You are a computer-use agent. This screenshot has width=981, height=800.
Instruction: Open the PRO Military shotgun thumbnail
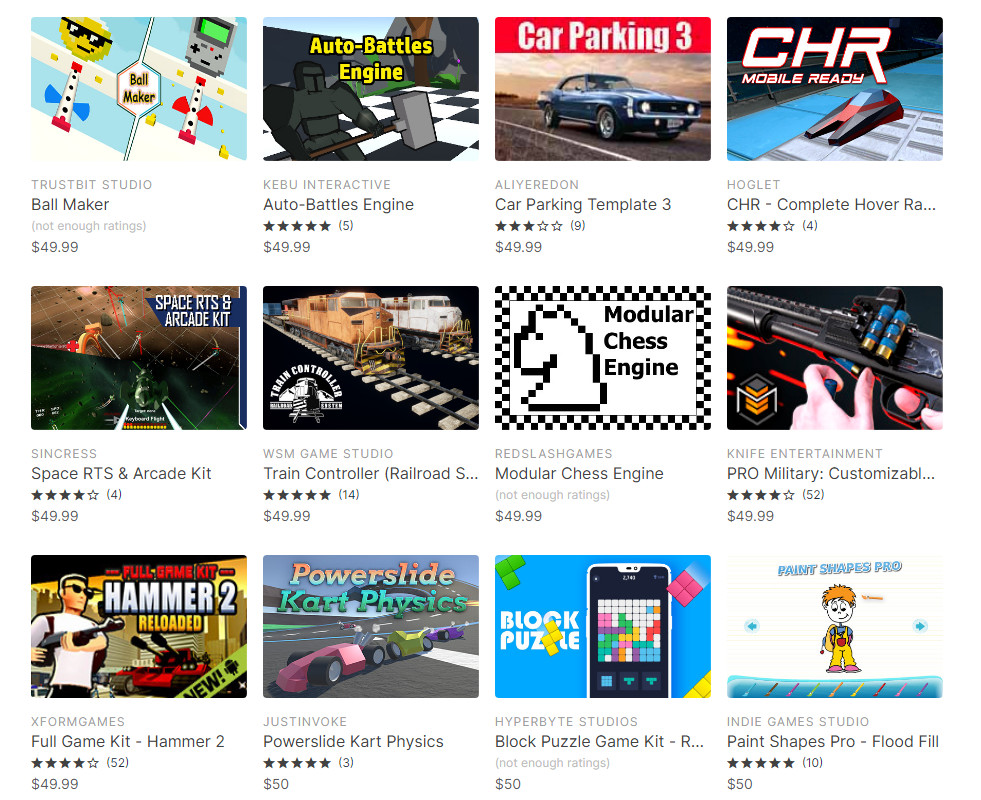pyautogui.click(x=835, y=358)
